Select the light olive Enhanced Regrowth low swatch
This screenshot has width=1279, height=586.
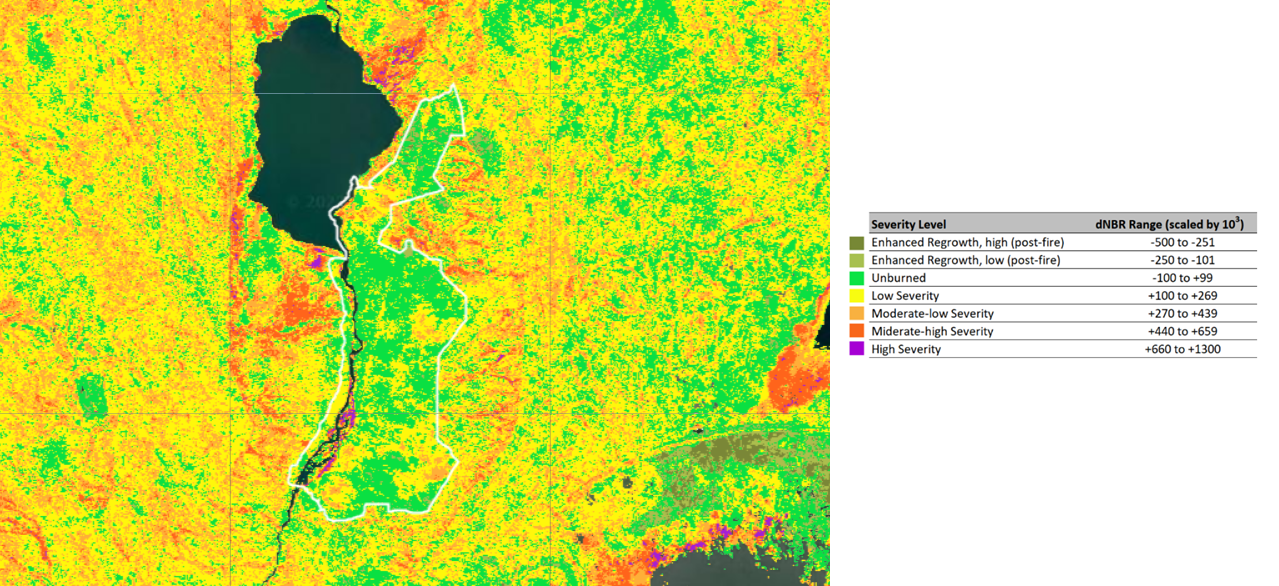click(x=856, y=260)
